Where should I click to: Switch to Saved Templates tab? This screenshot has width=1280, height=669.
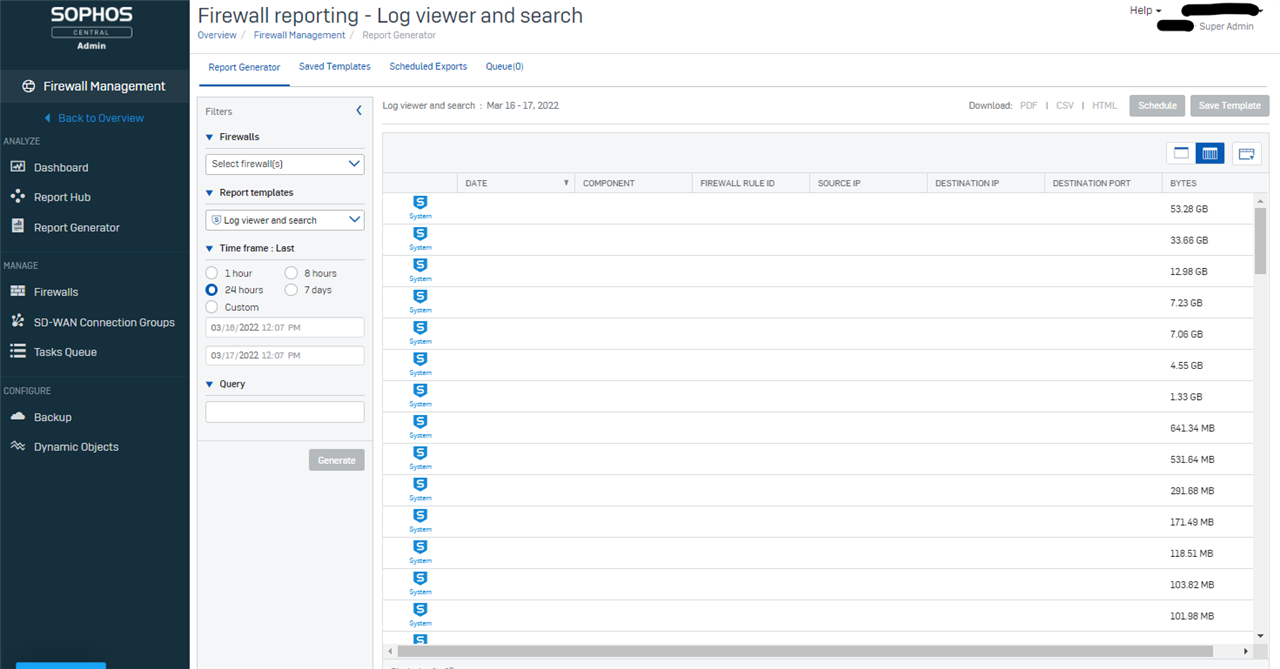coord(335,67)
